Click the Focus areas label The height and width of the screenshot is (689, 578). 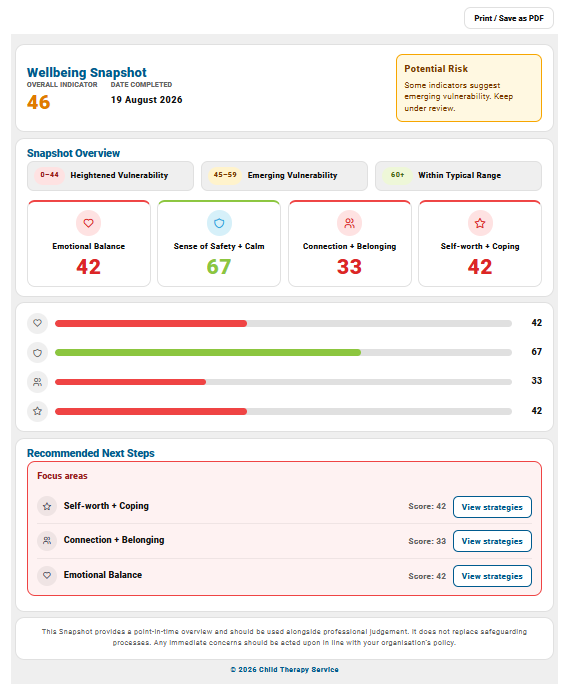(62, 476)
